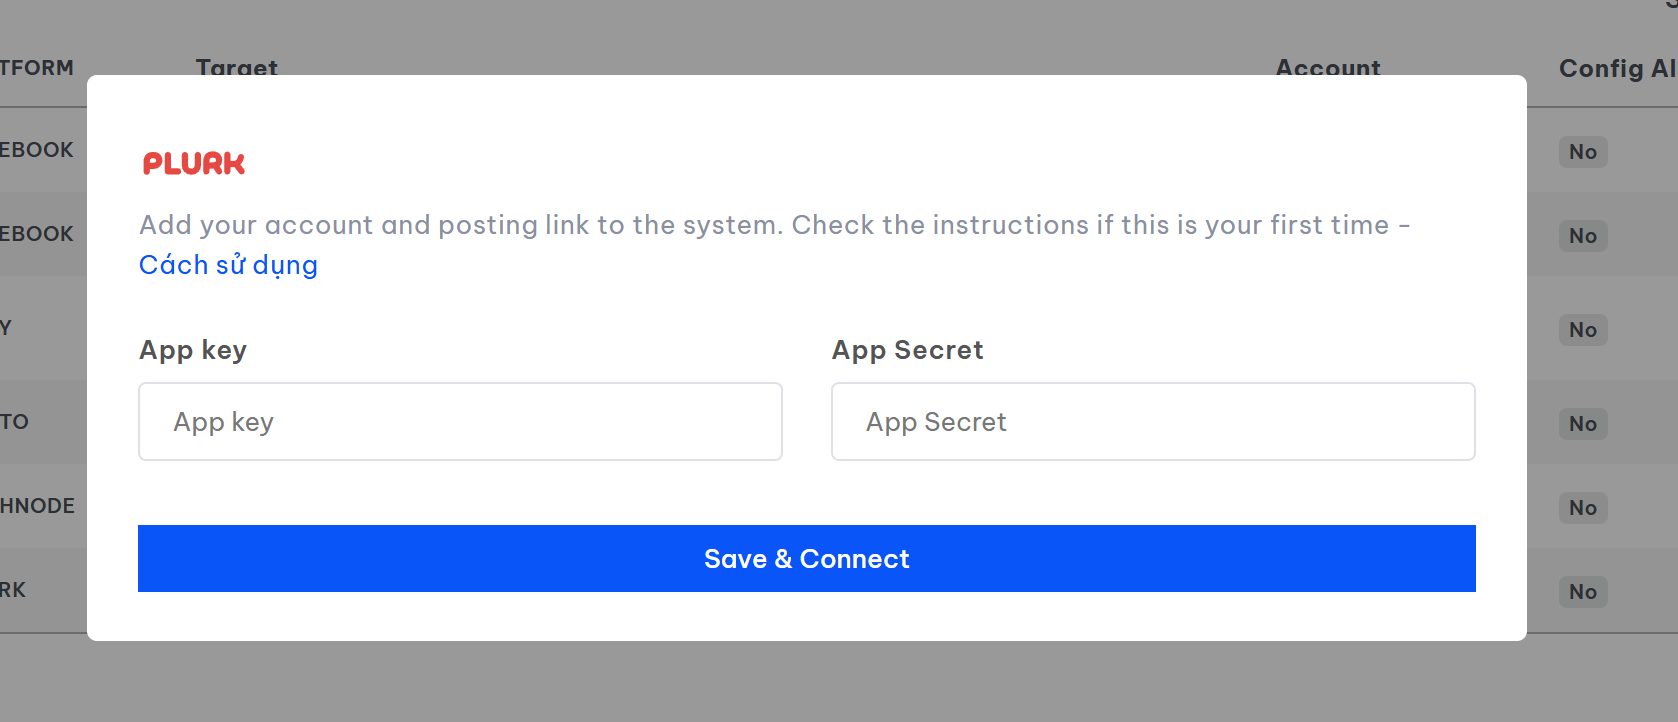
Task: Click into the App Secret text box
Action: [1153, 422]
